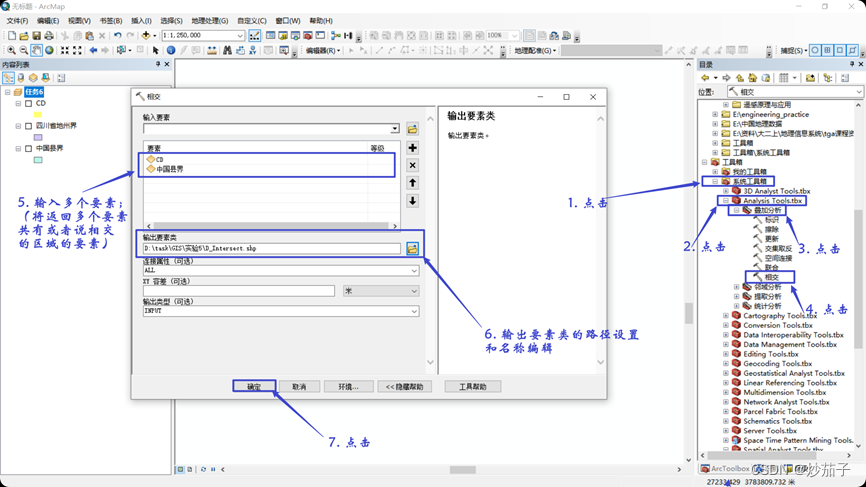Viewport: 866px width, 487px height.
Task: Toggle the 四川省地州界 layer checkbox
Action: pyautogui.click(x=29, y=126)
